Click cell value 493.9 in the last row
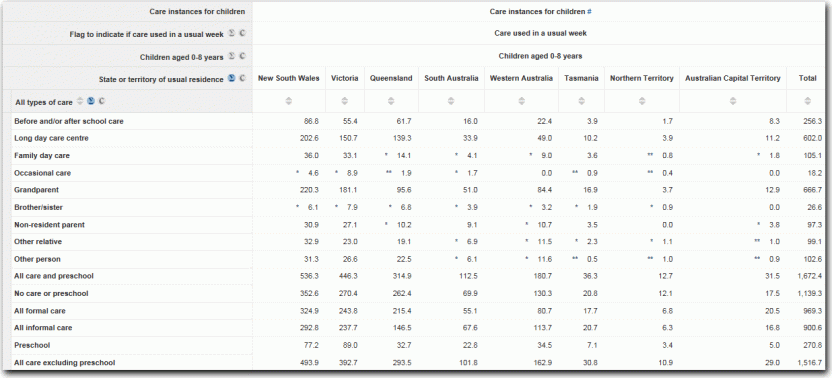The height and width of the screenshot is (378, 832). (309, 363)
